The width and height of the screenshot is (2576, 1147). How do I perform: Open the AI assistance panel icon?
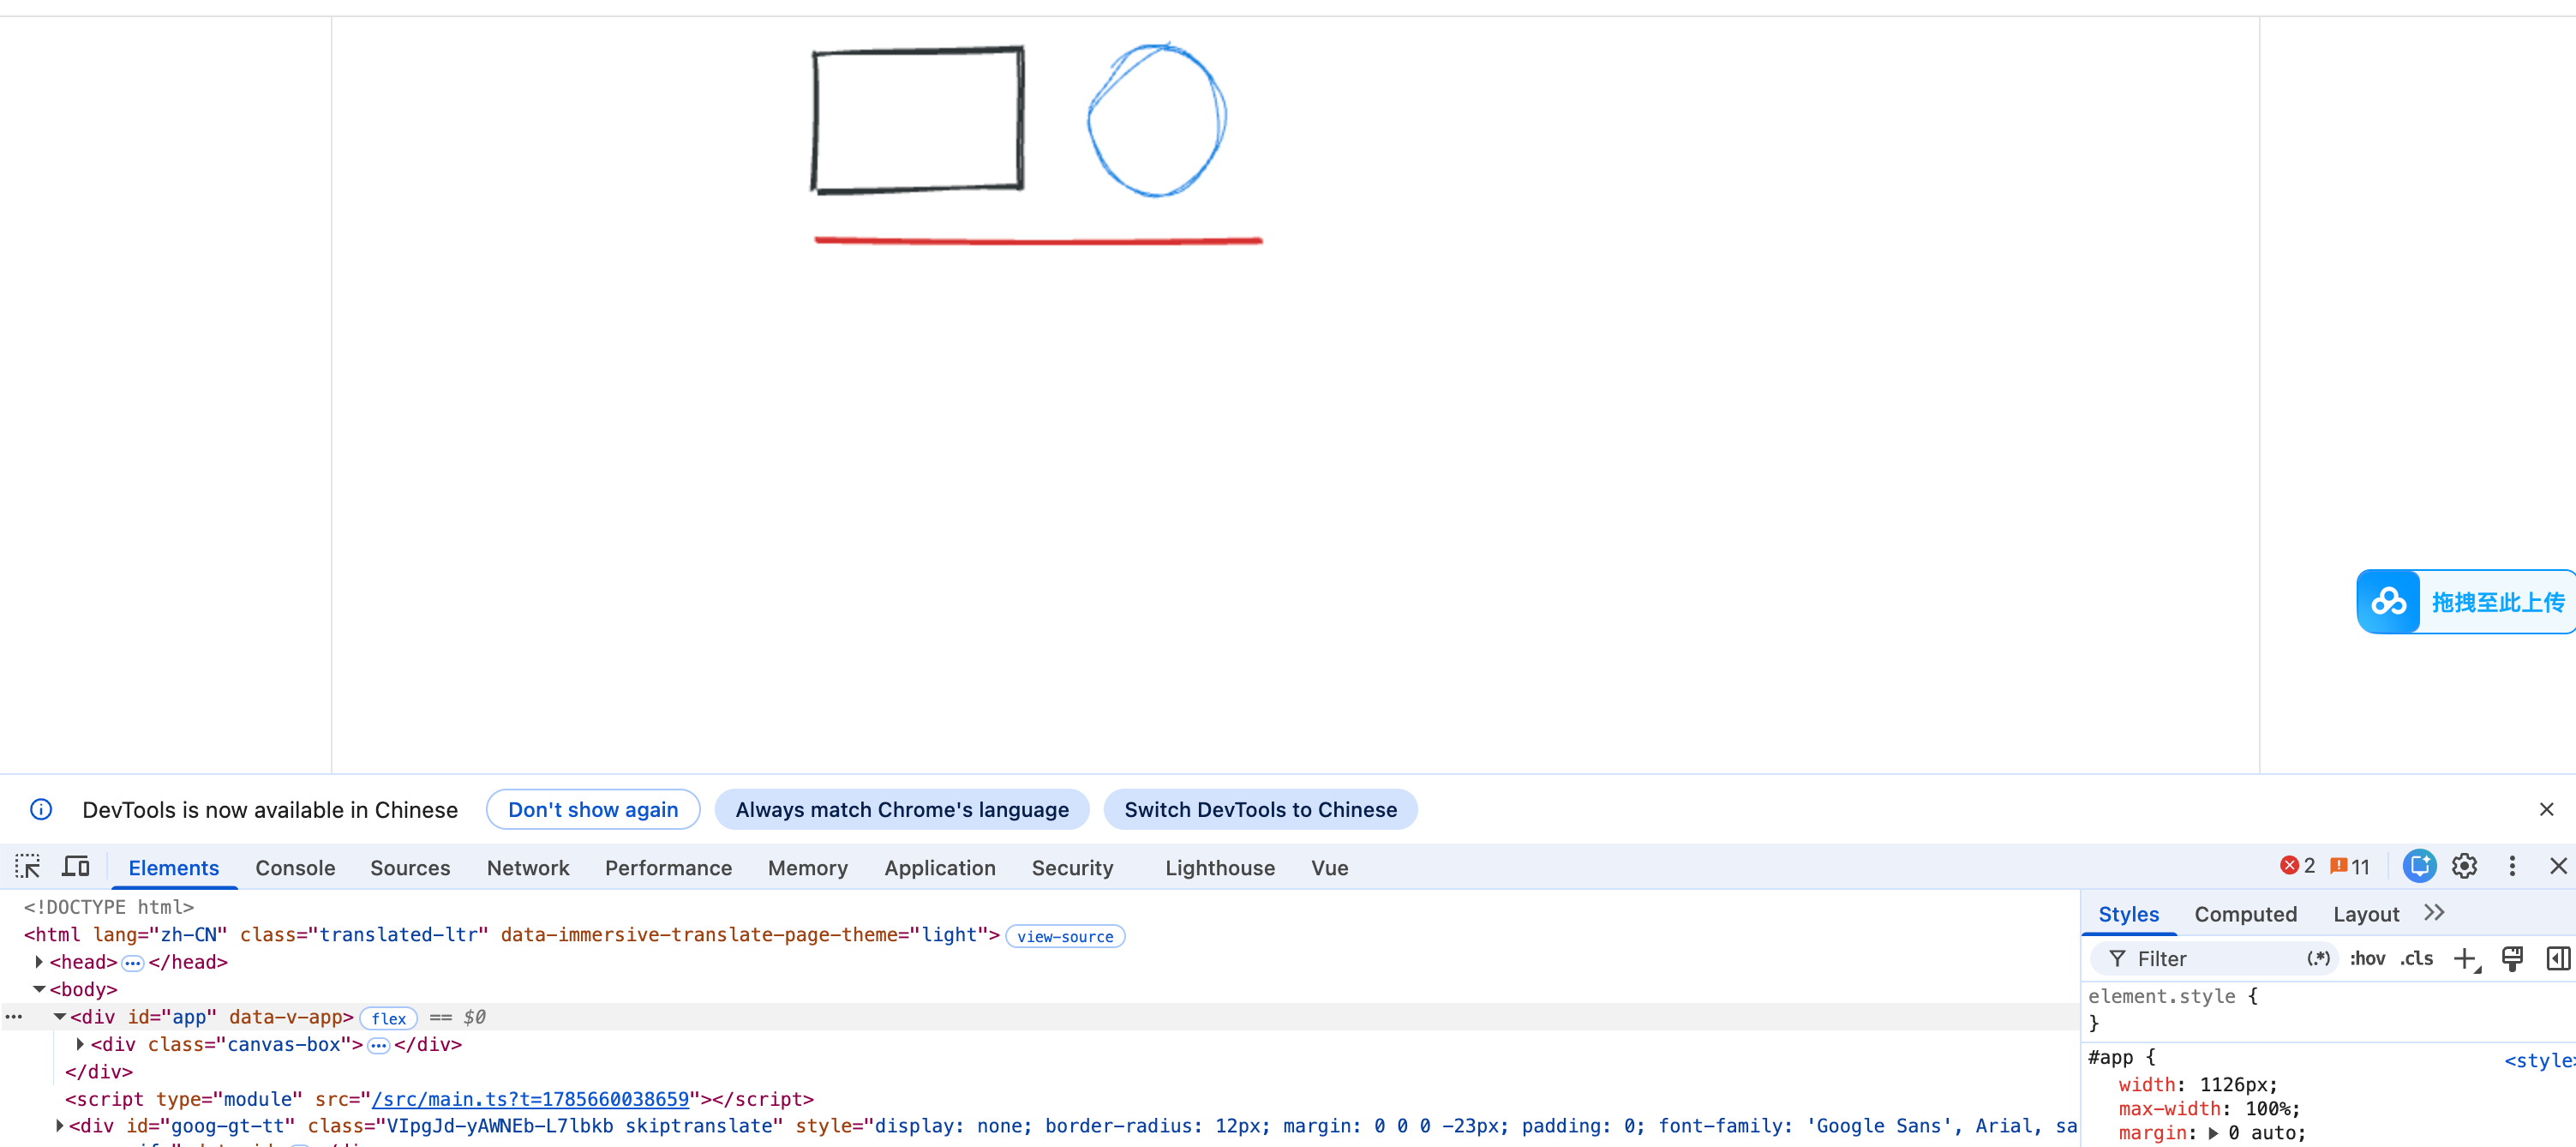[2419, 866]
